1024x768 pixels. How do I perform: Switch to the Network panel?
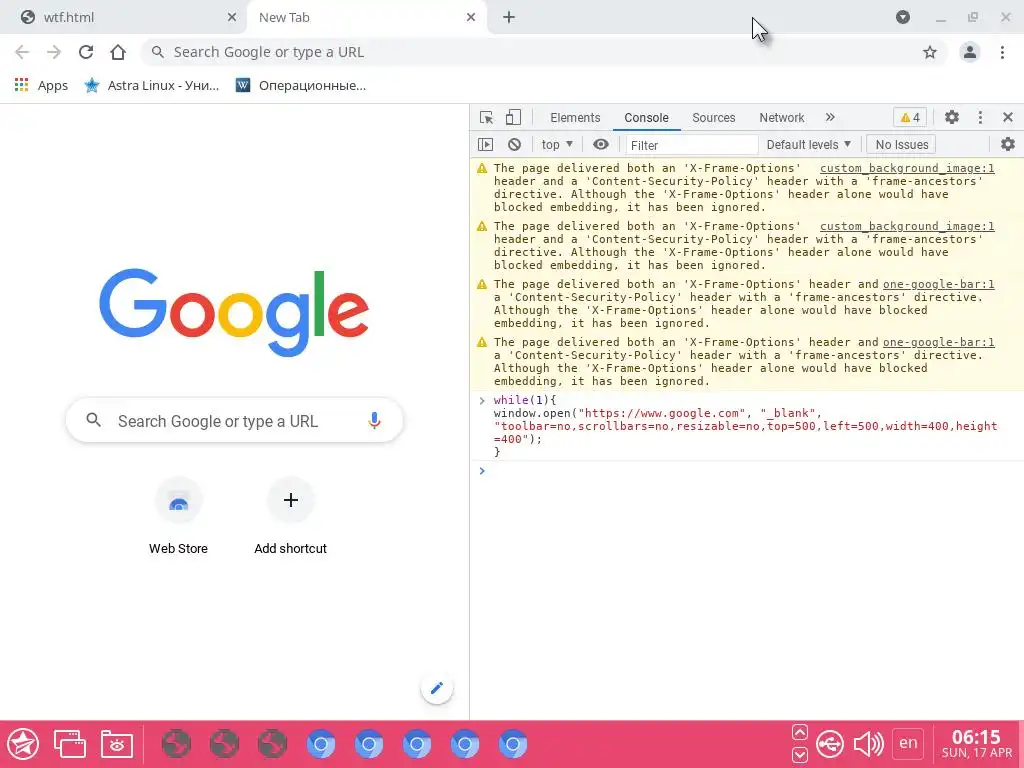click(x=781, y=118)
